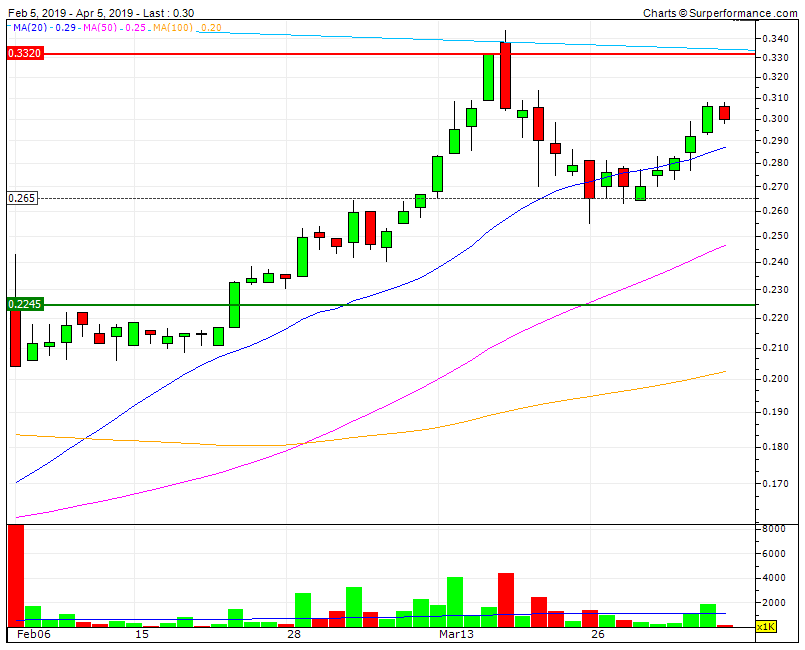This screenshot has height=650, width=805.
Task: Click the date range header starting "Feb 5, 2019"
Action: click(101, 13)
